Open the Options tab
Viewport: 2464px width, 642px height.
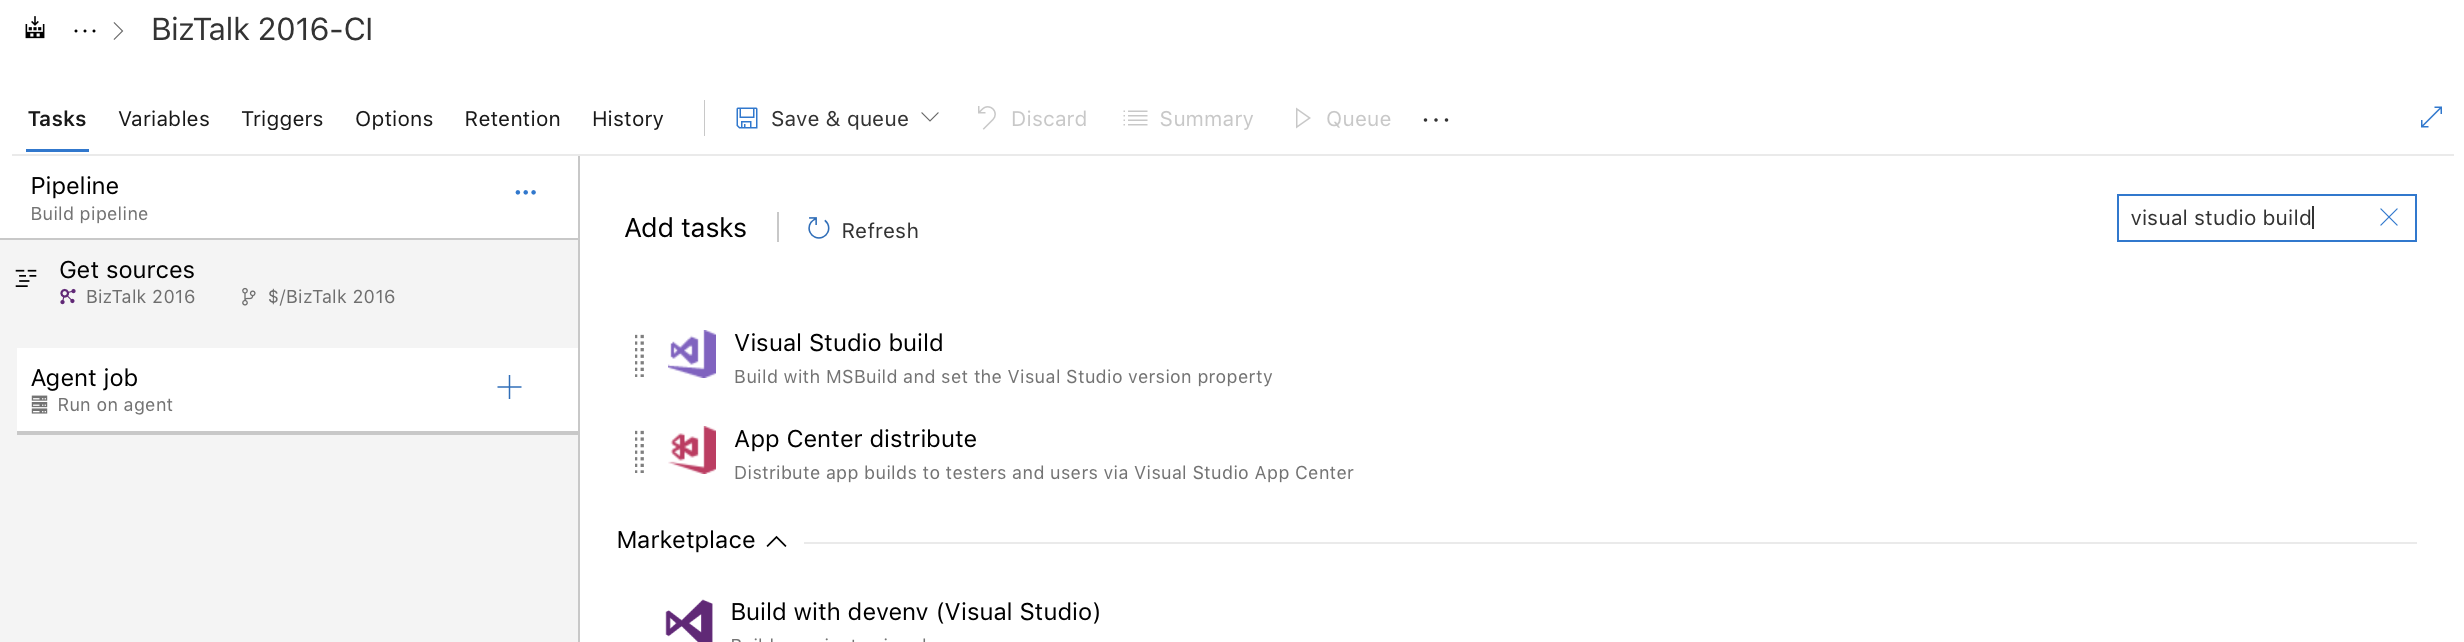[x=394, y=119]
